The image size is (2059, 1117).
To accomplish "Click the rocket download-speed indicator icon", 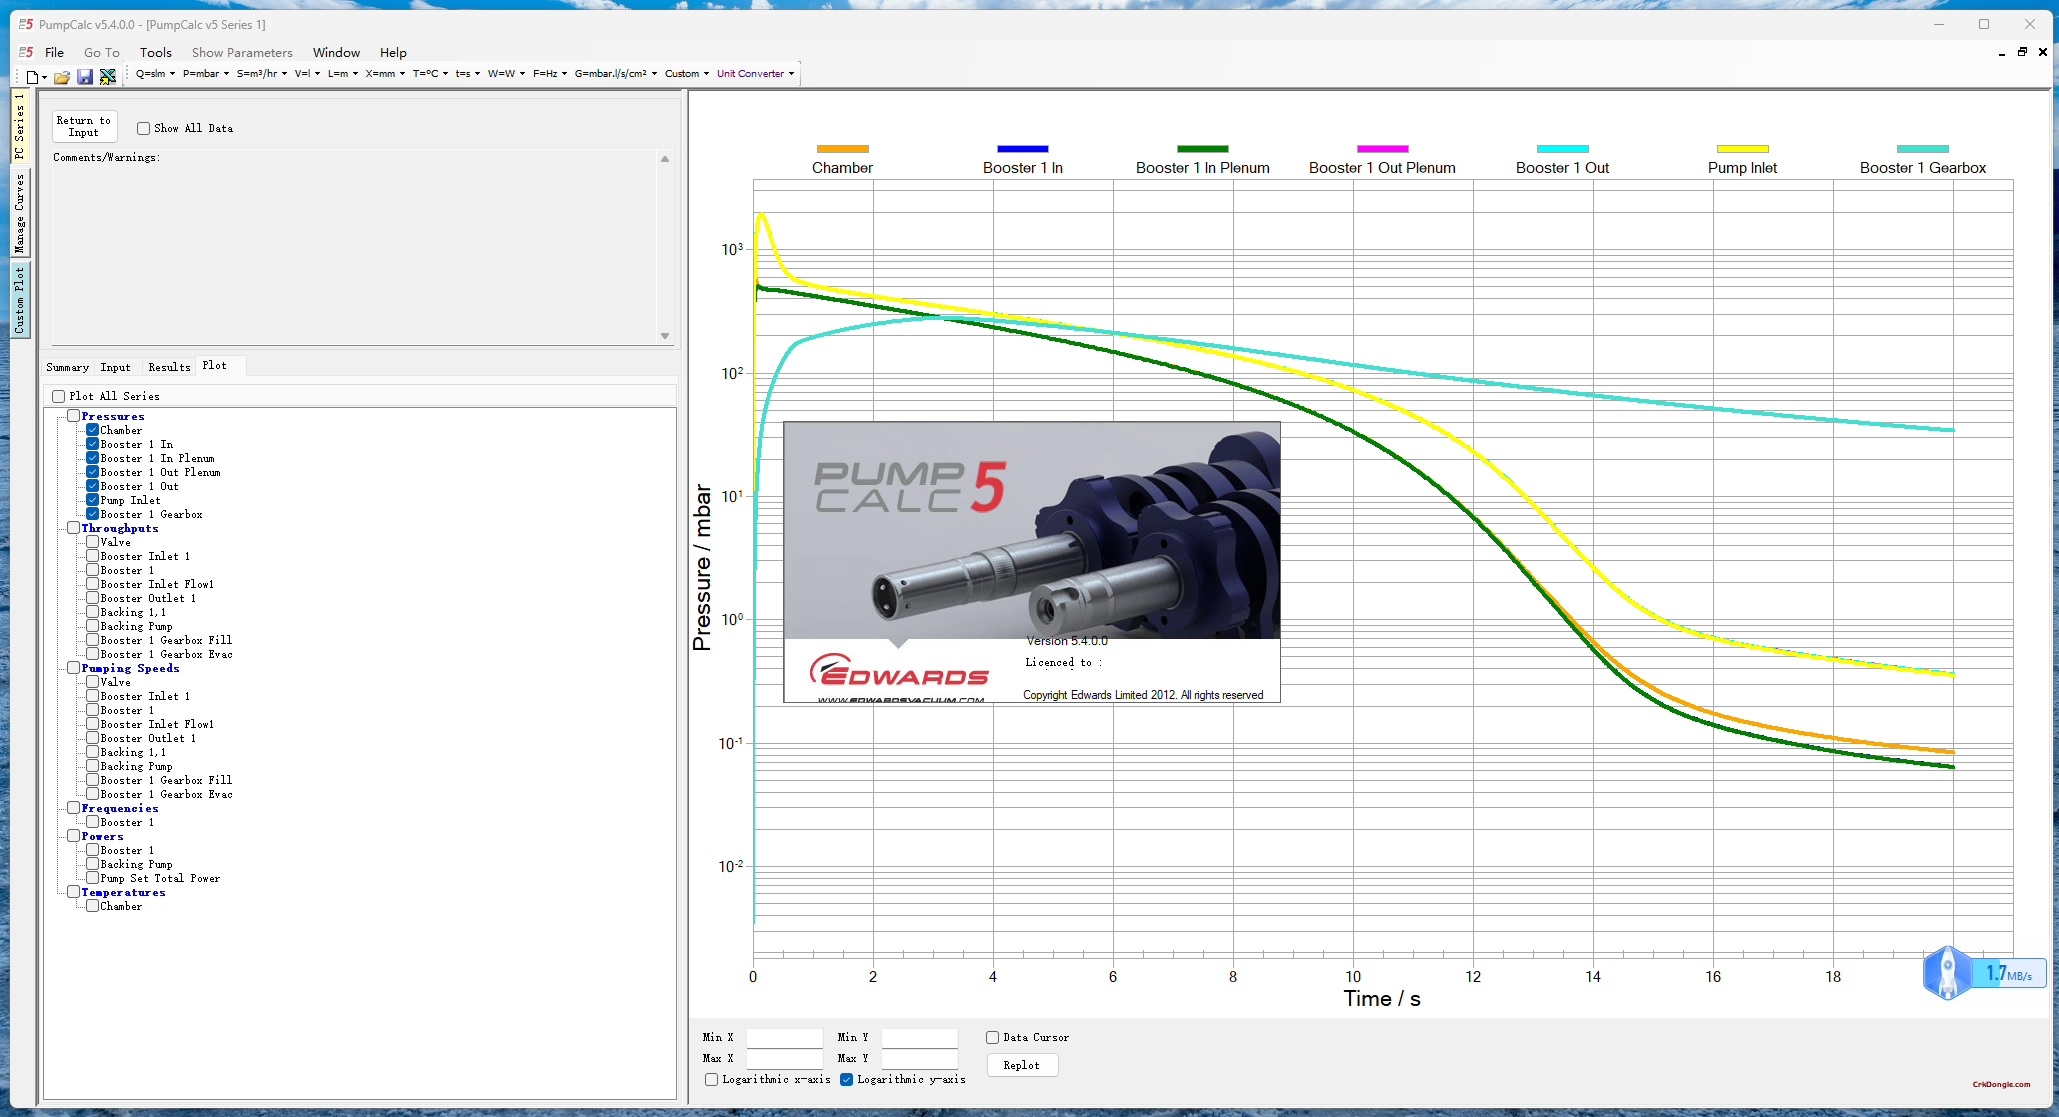I will (x=1948, y=972).
